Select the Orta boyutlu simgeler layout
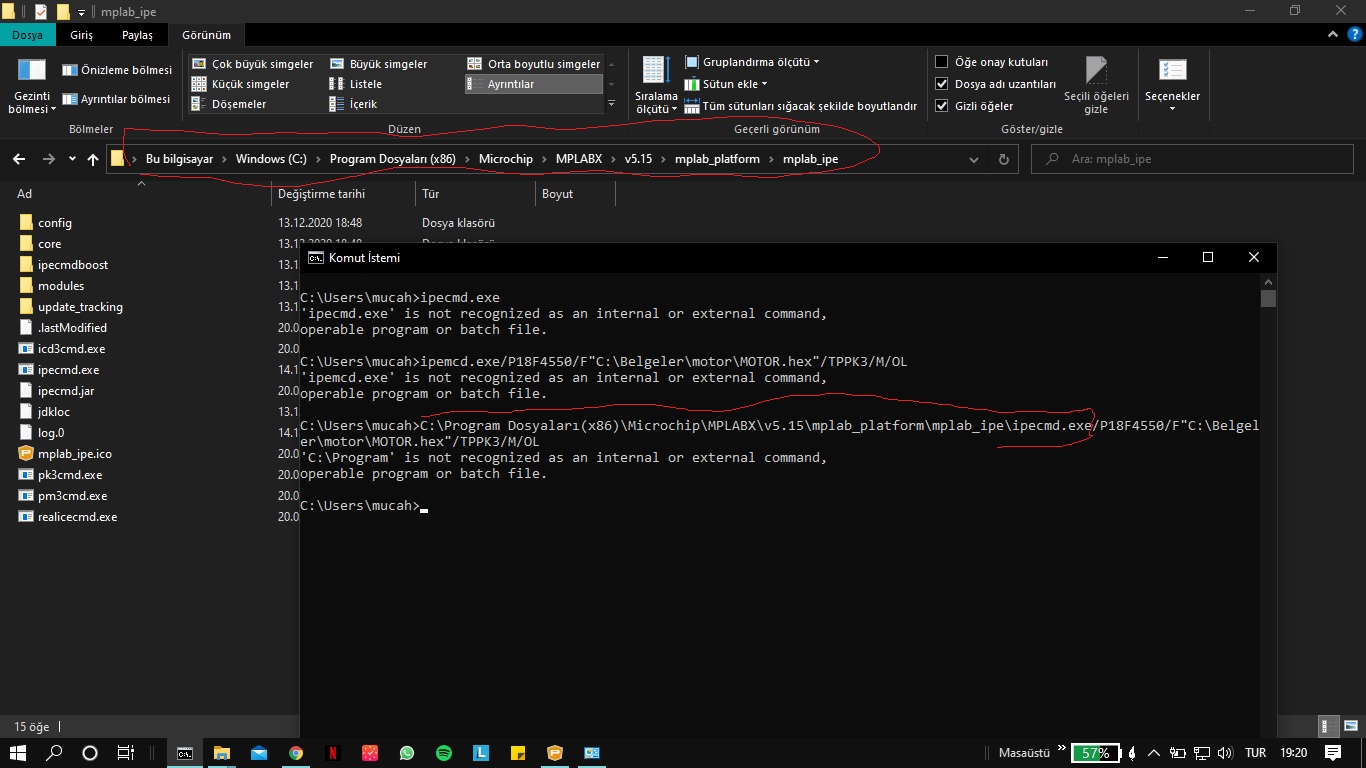This screenshot has width=1366, height=768. point(534,64)
